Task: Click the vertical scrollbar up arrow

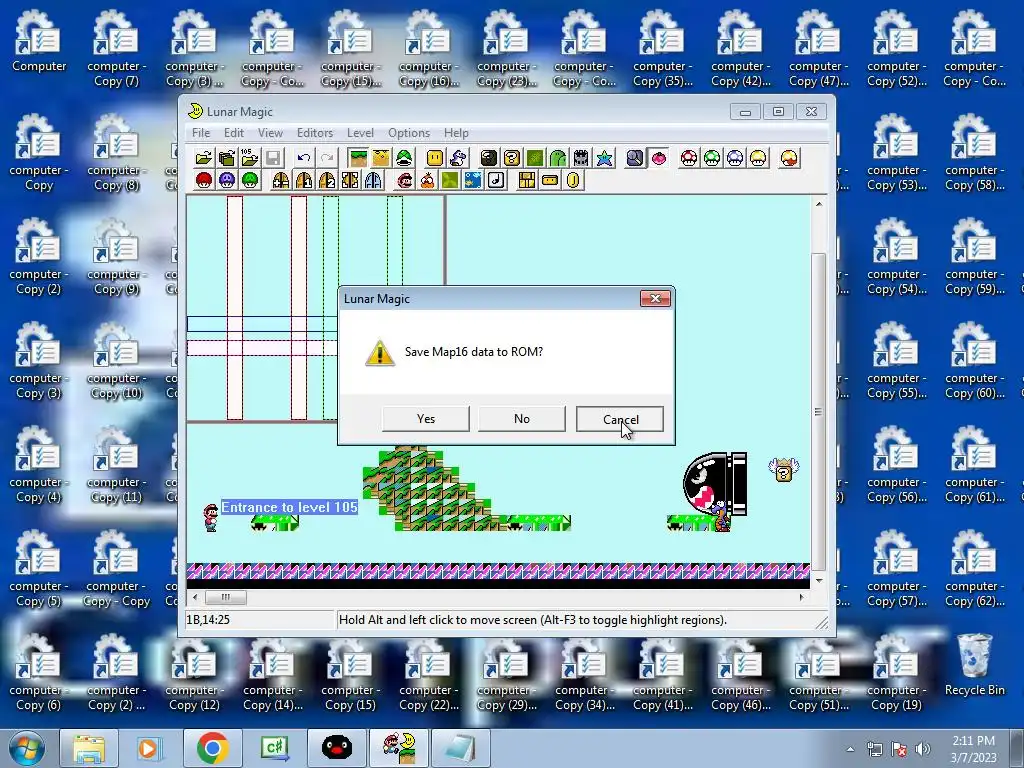Action: coord(819,204)
